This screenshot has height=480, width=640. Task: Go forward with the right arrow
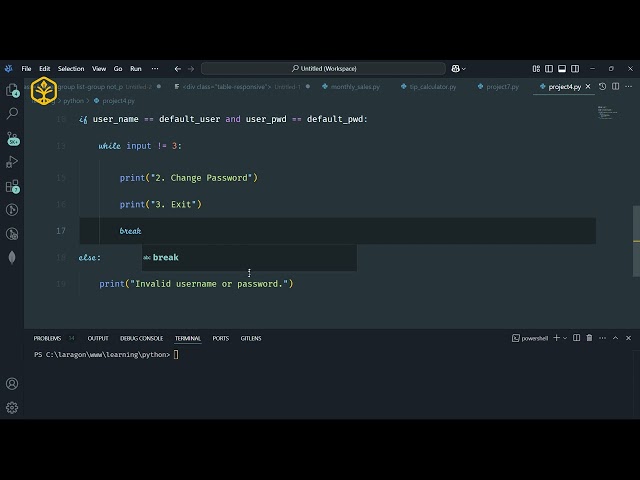pyautogui.click(x=191, y=69)
